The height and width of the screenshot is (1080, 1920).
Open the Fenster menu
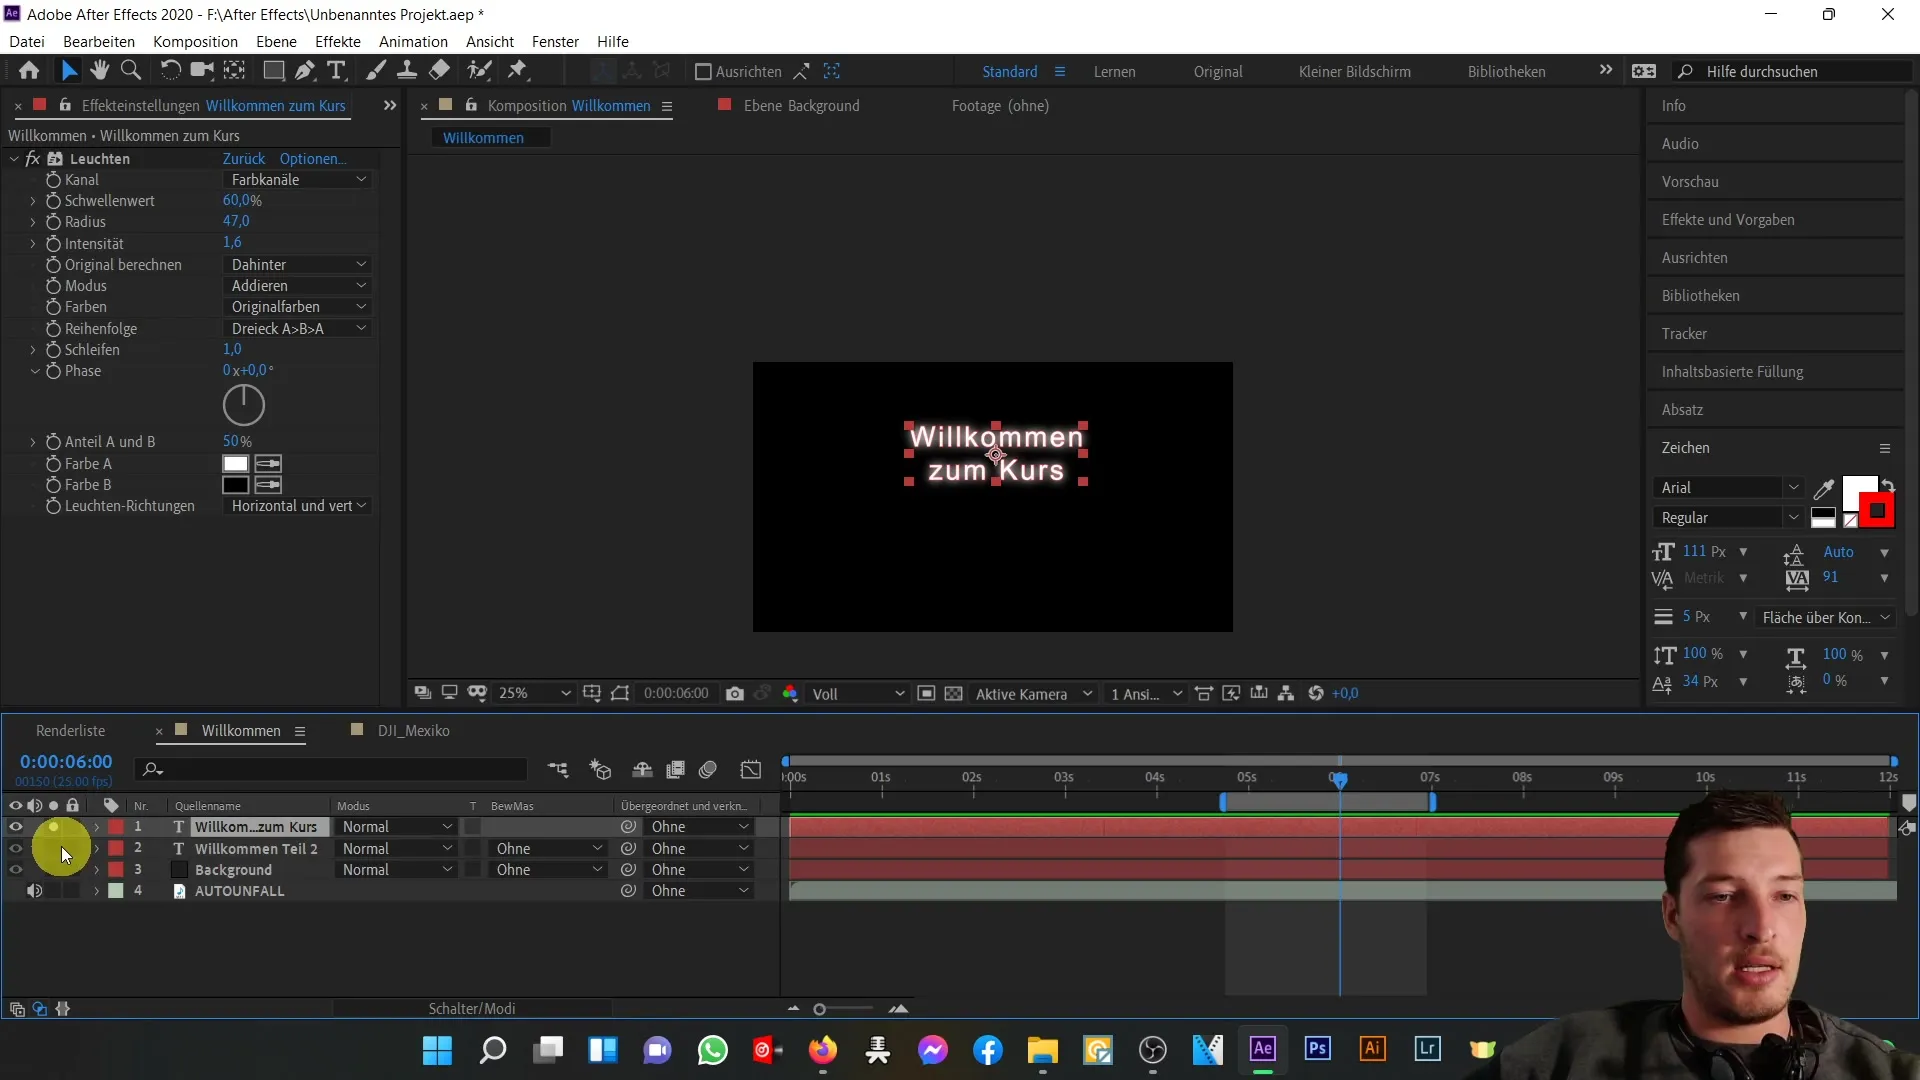click(x=555, y=41)
